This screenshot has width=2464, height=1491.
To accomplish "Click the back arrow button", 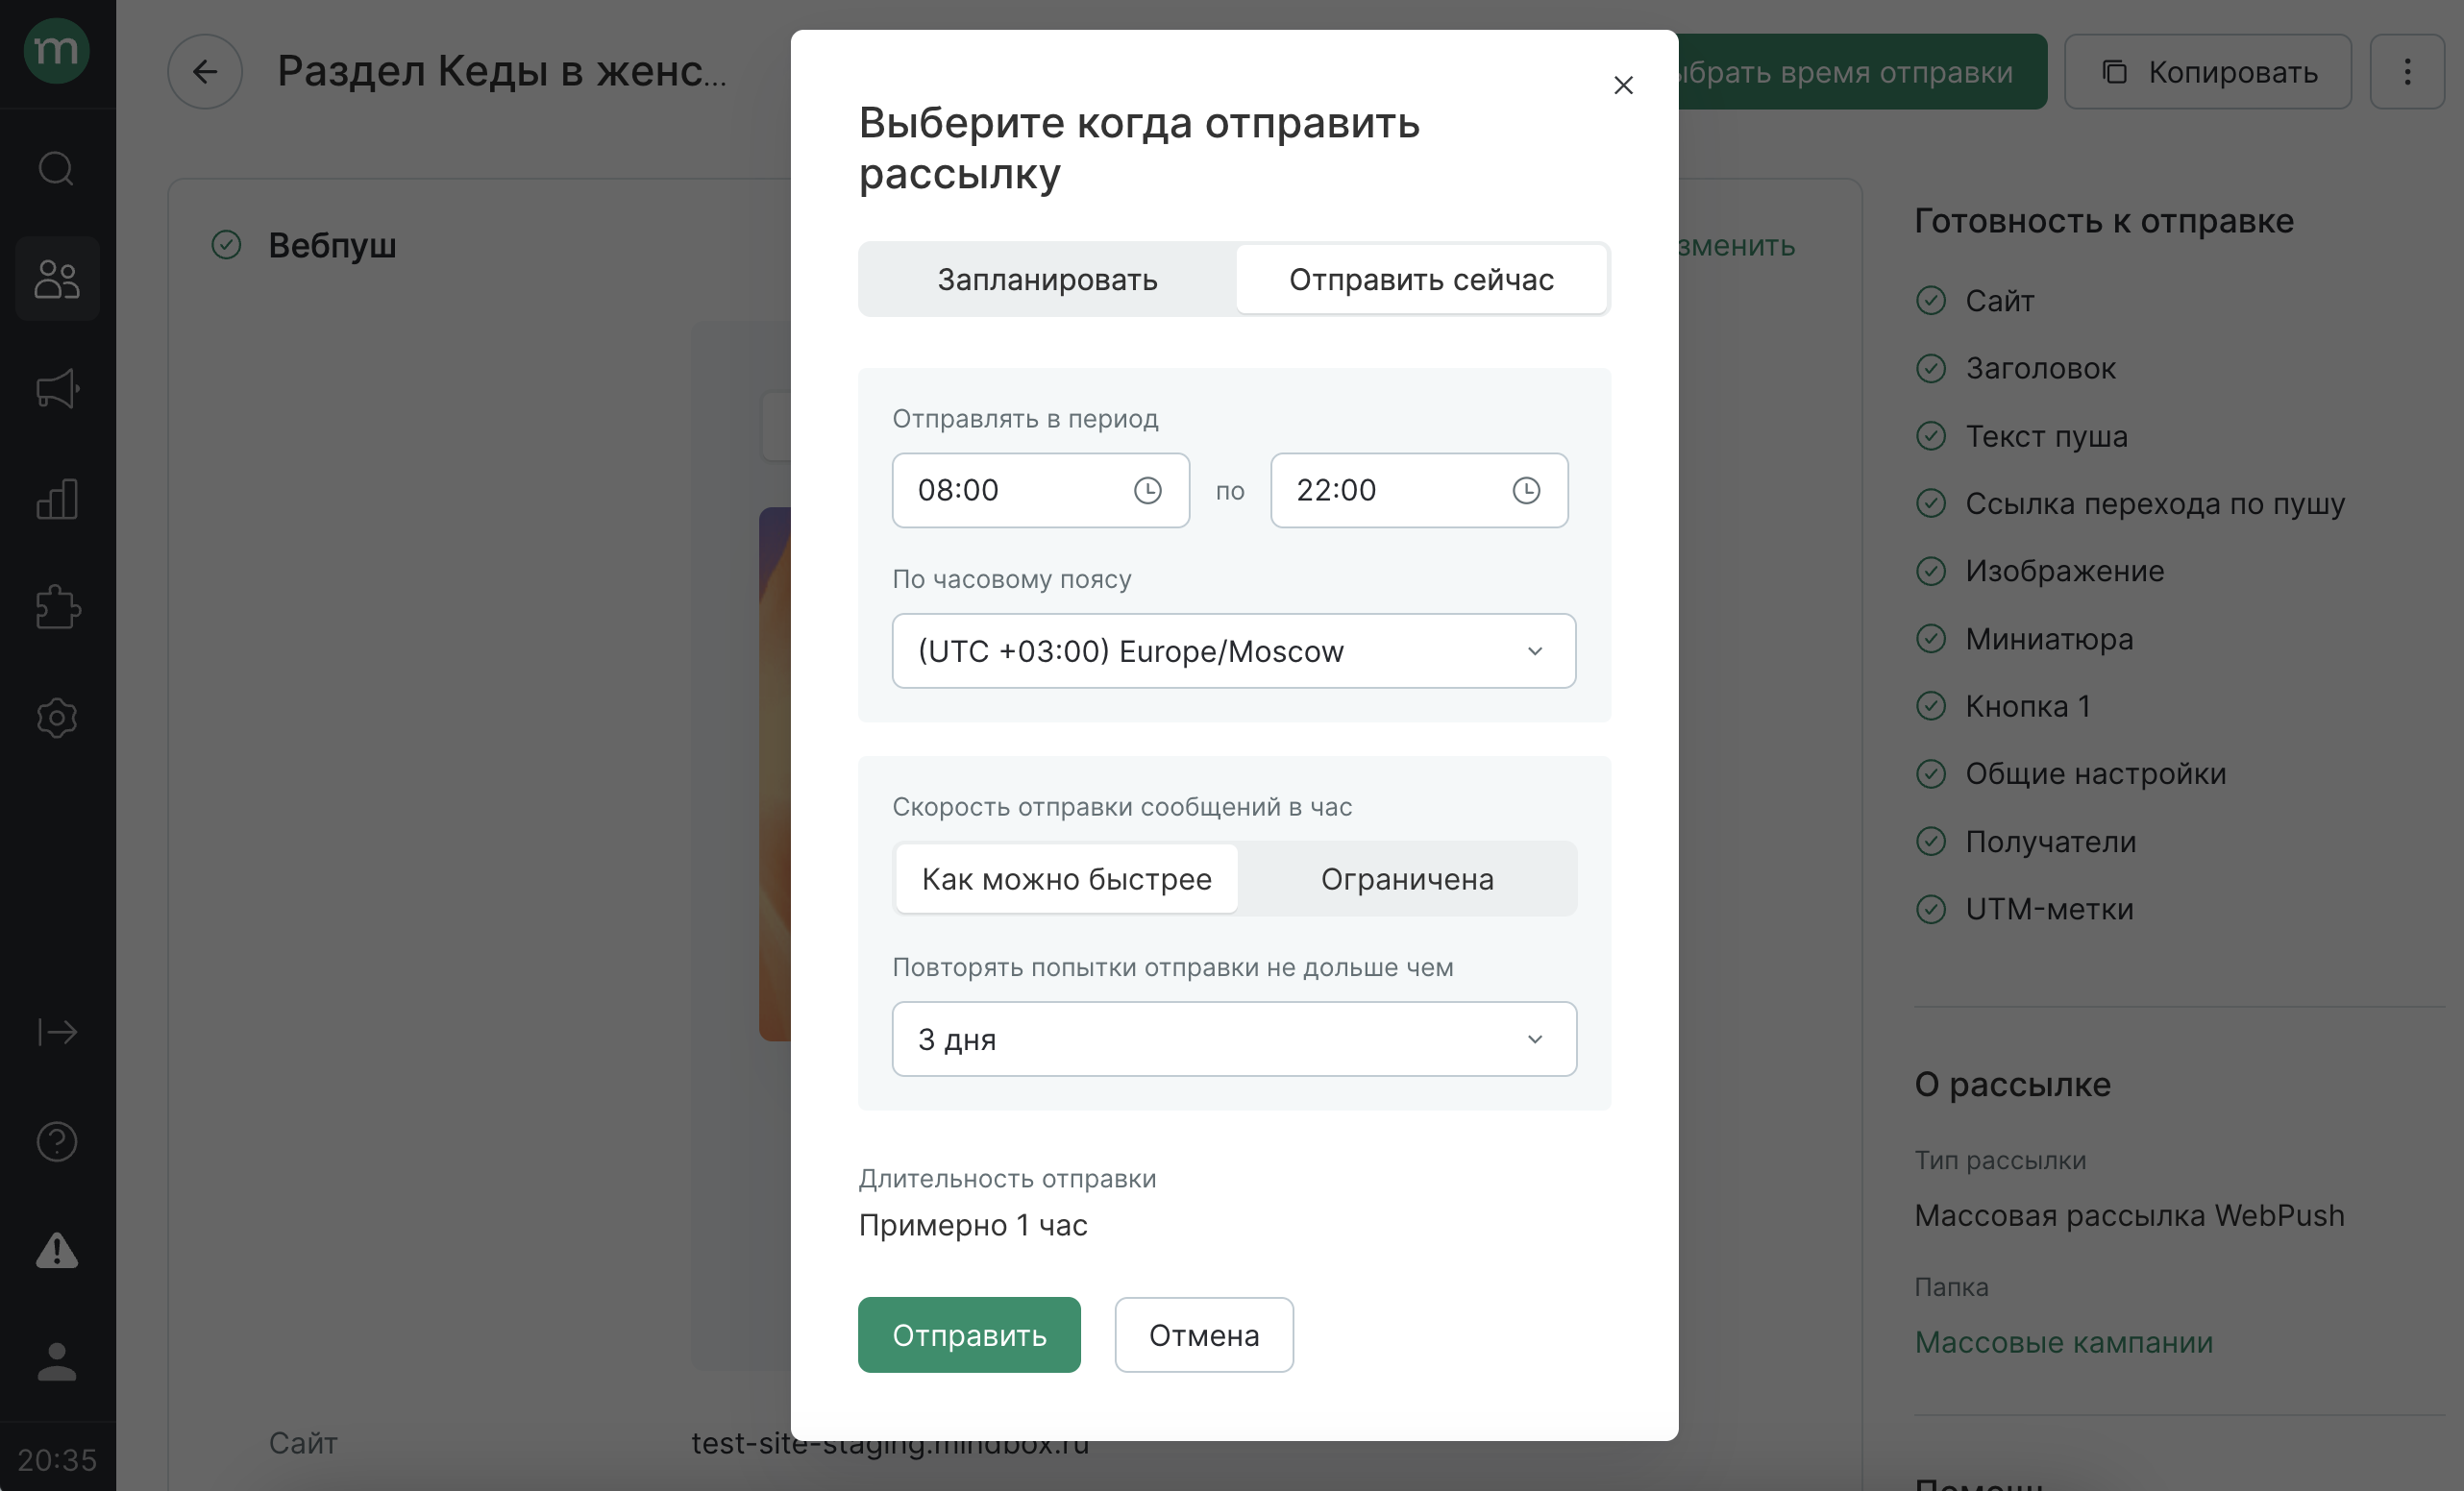I will [205, 72].
